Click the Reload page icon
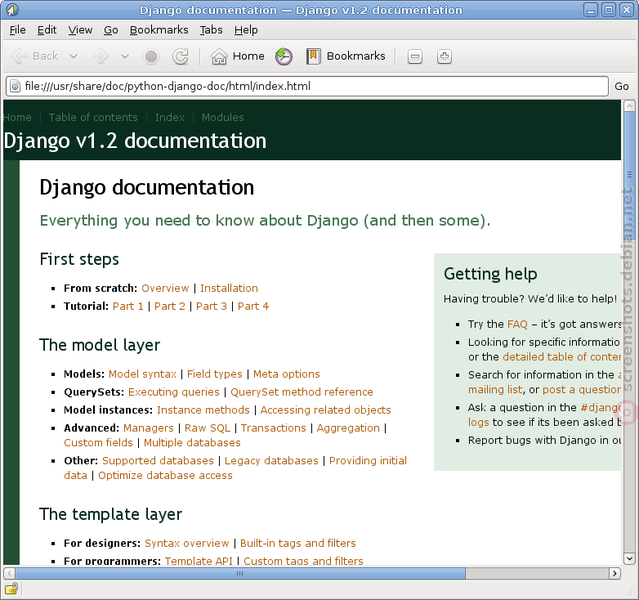This screenshot has width=639, height=600. pos(181,56)
